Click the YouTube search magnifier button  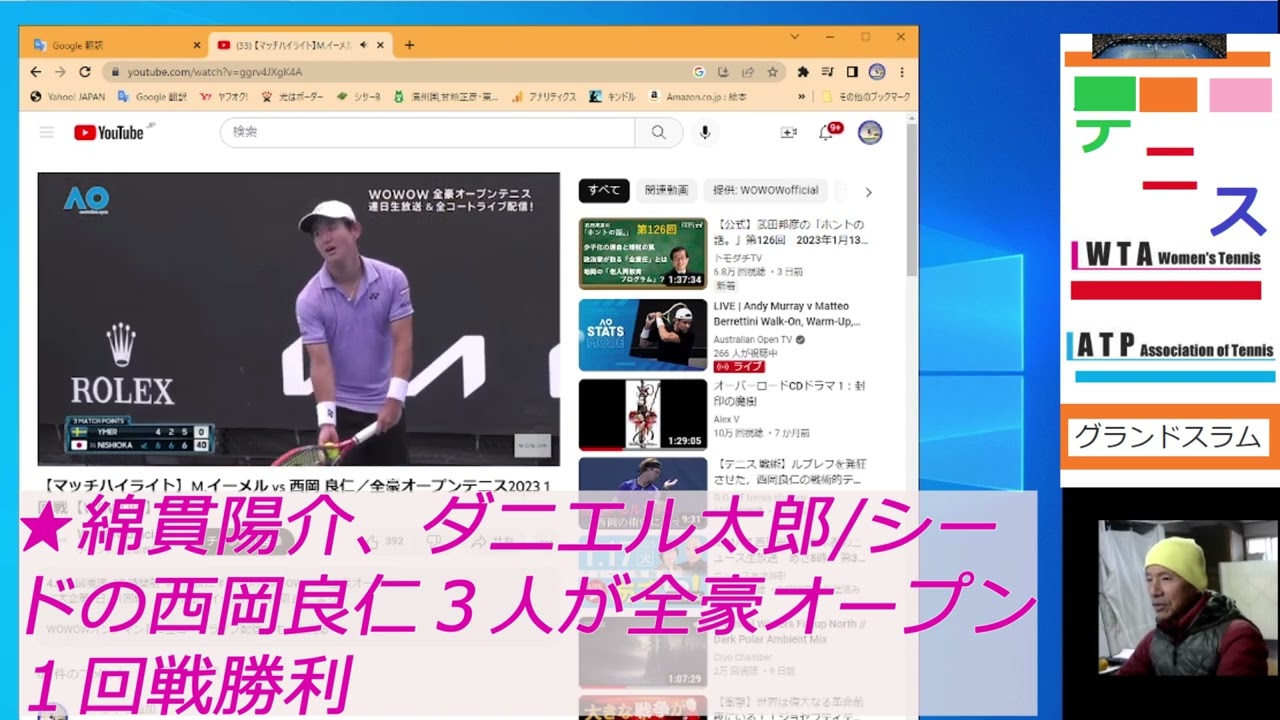point(658,132)
